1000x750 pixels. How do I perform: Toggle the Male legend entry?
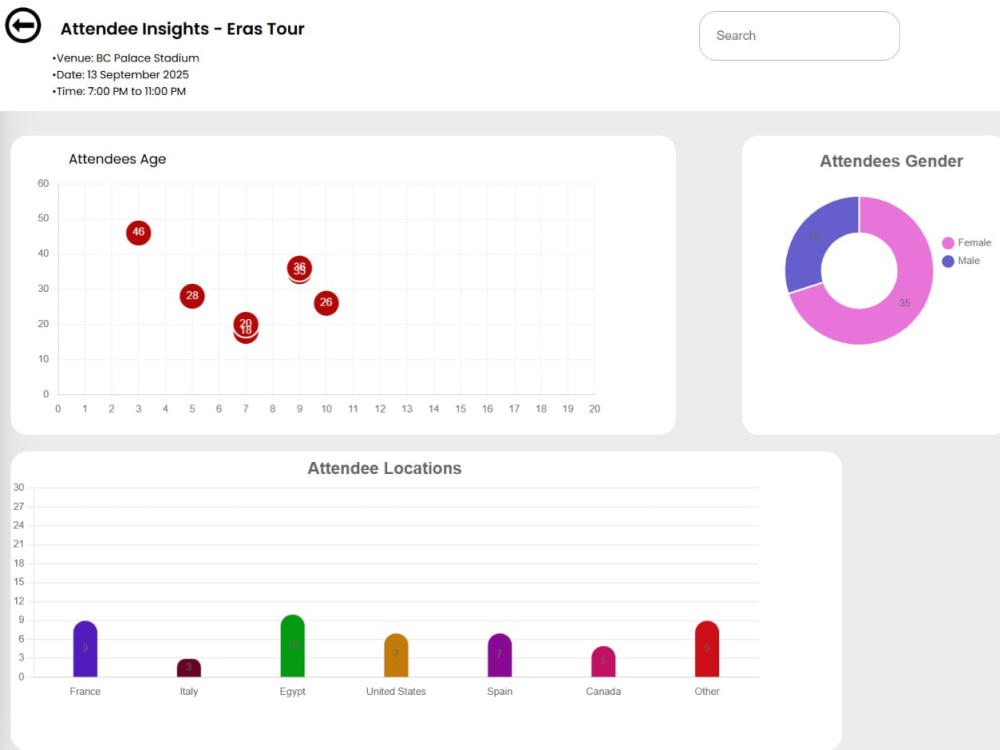pos(960,260)
